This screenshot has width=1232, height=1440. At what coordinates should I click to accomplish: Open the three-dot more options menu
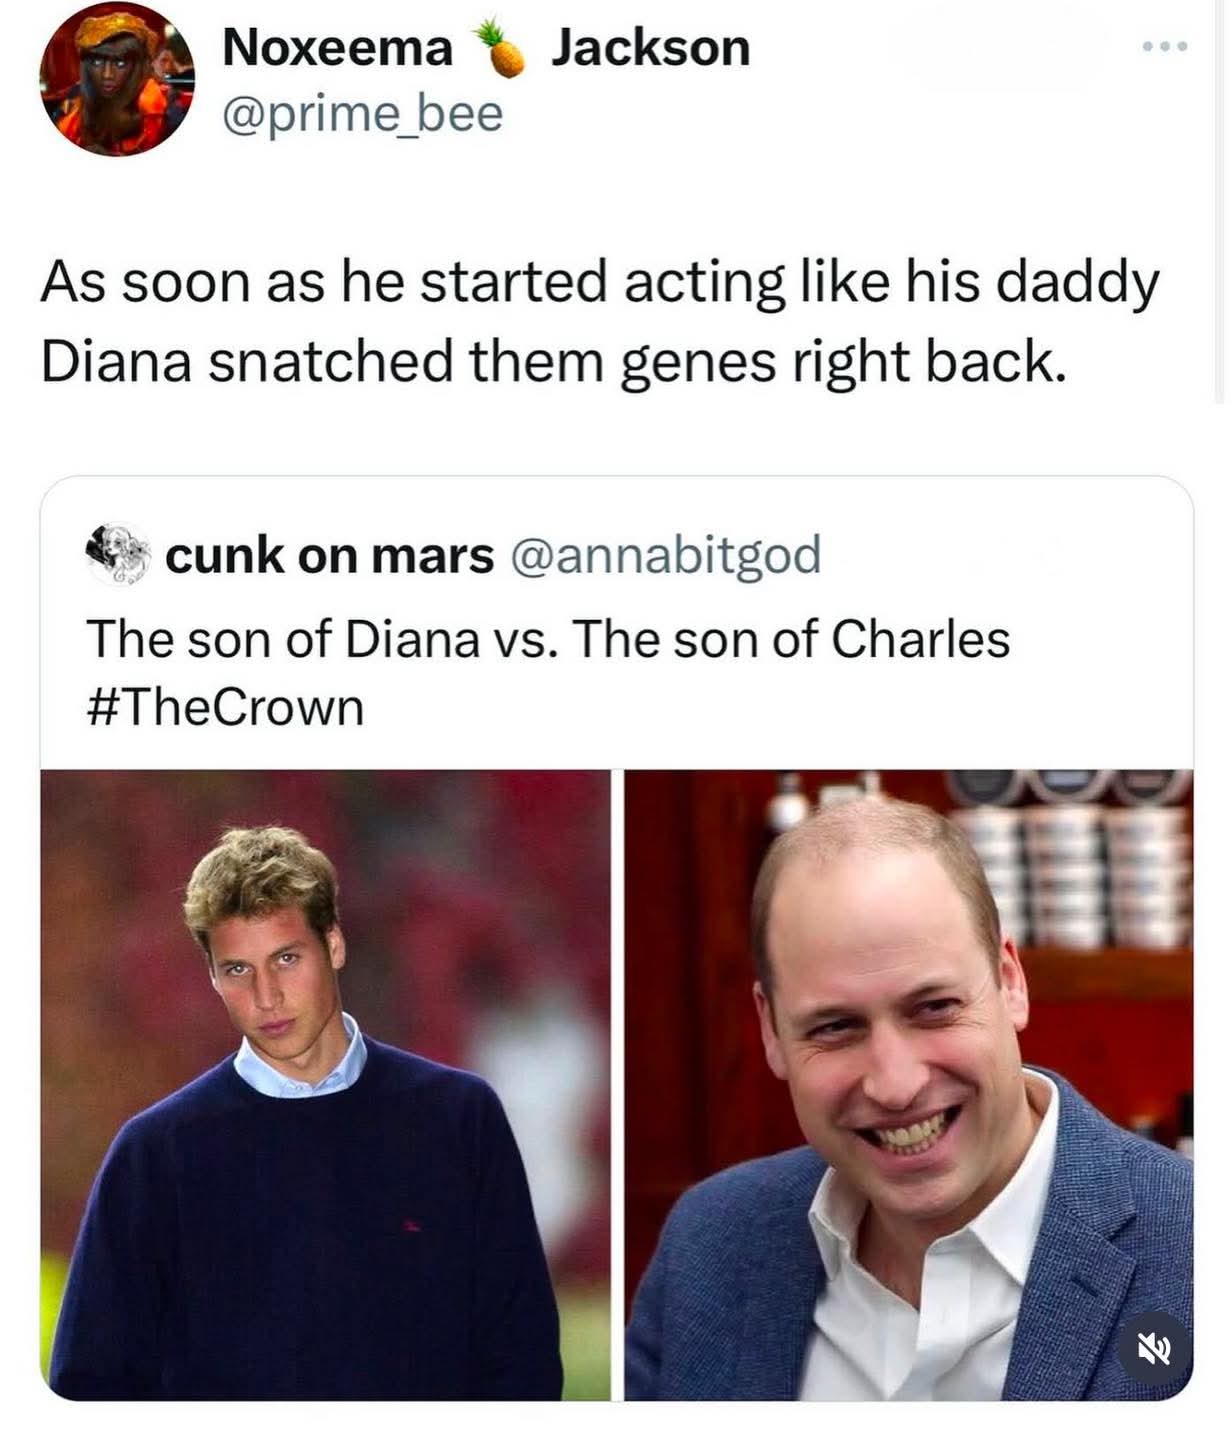pos(1165,46)
